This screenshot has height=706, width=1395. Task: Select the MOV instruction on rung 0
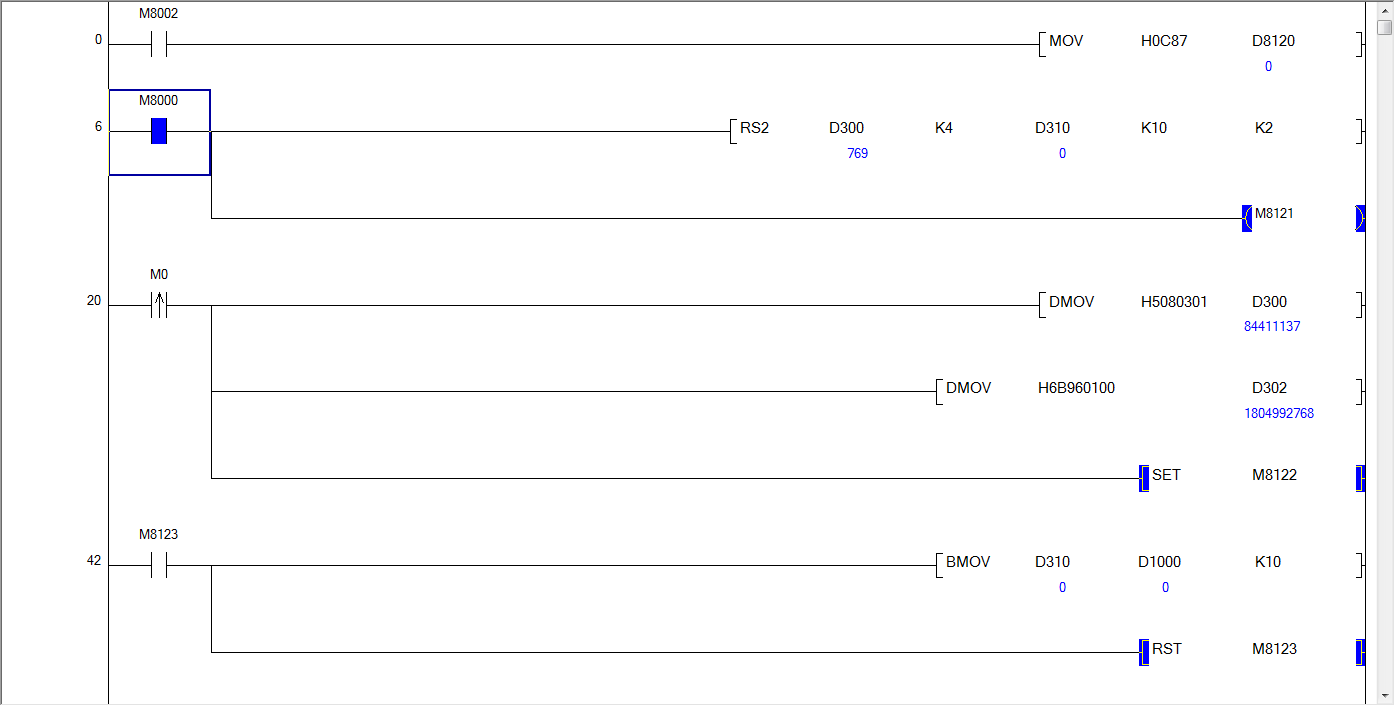1066,41
